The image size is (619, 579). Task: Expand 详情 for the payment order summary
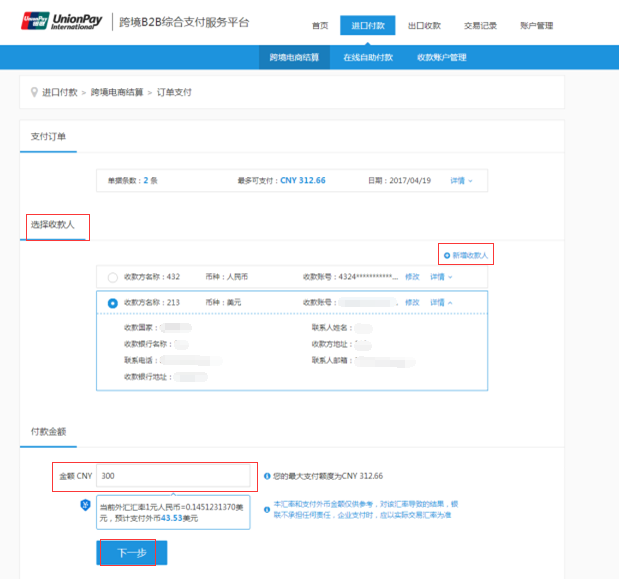pyautogui.click(x=461, y=181)
